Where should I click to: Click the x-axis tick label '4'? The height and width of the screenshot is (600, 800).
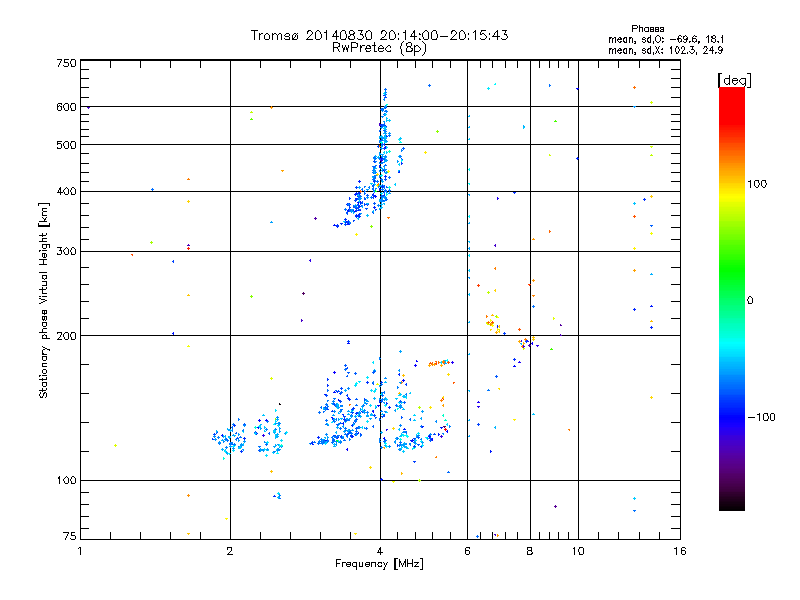click(380, 551)
